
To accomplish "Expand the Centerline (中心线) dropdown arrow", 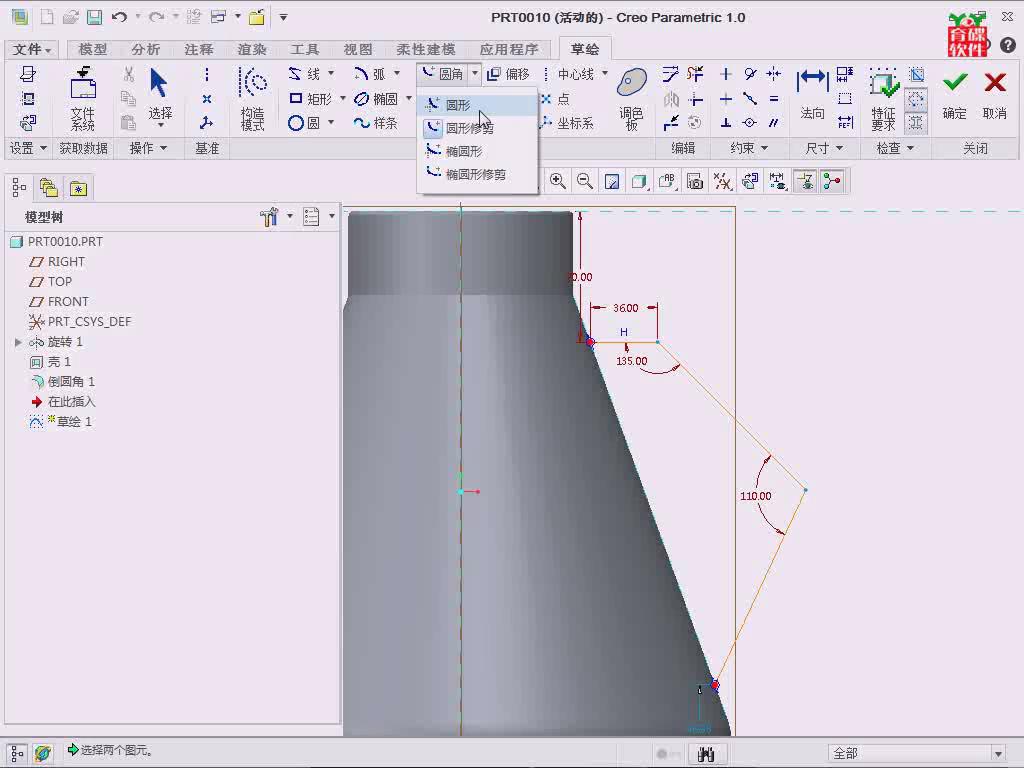I will pyautogui.click(x=605, y=73).
